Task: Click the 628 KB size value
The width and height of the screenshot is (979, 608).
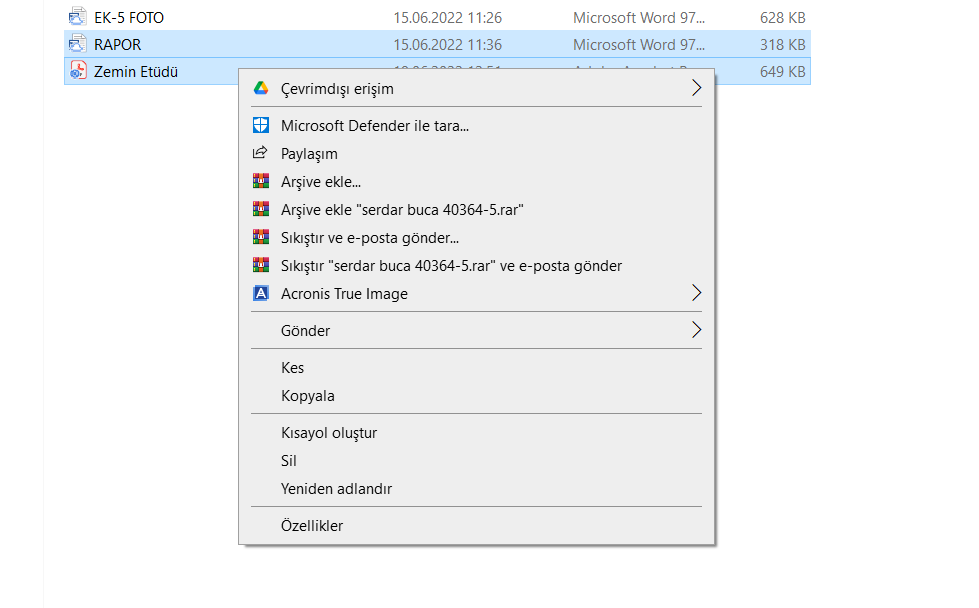Action: (782, 17)
